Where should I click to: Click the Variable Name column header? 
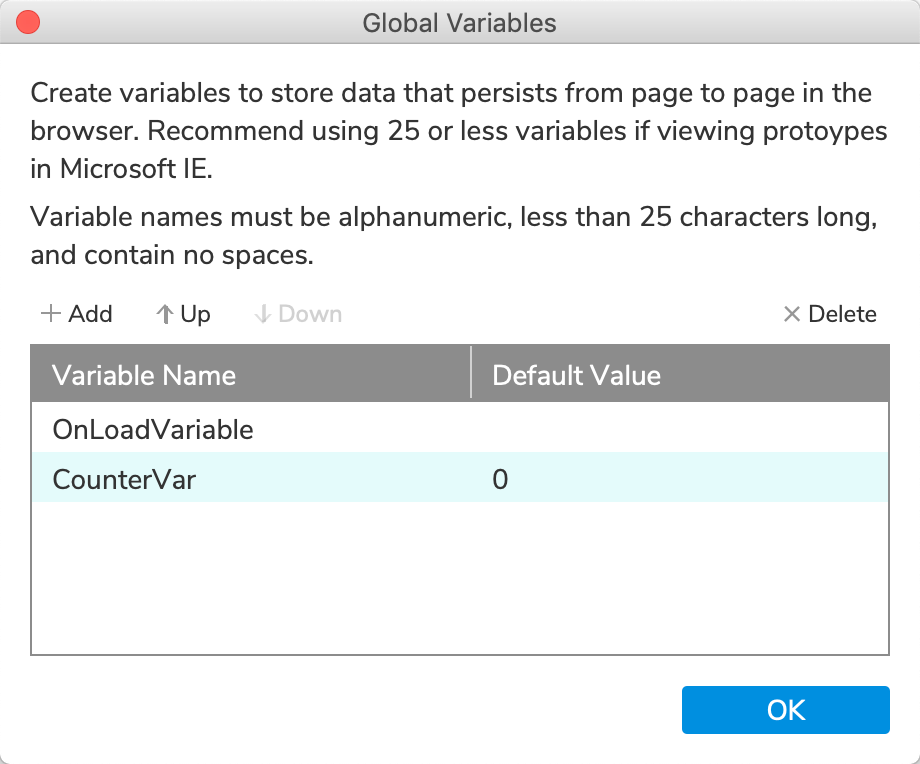click(x=144, y=375)
